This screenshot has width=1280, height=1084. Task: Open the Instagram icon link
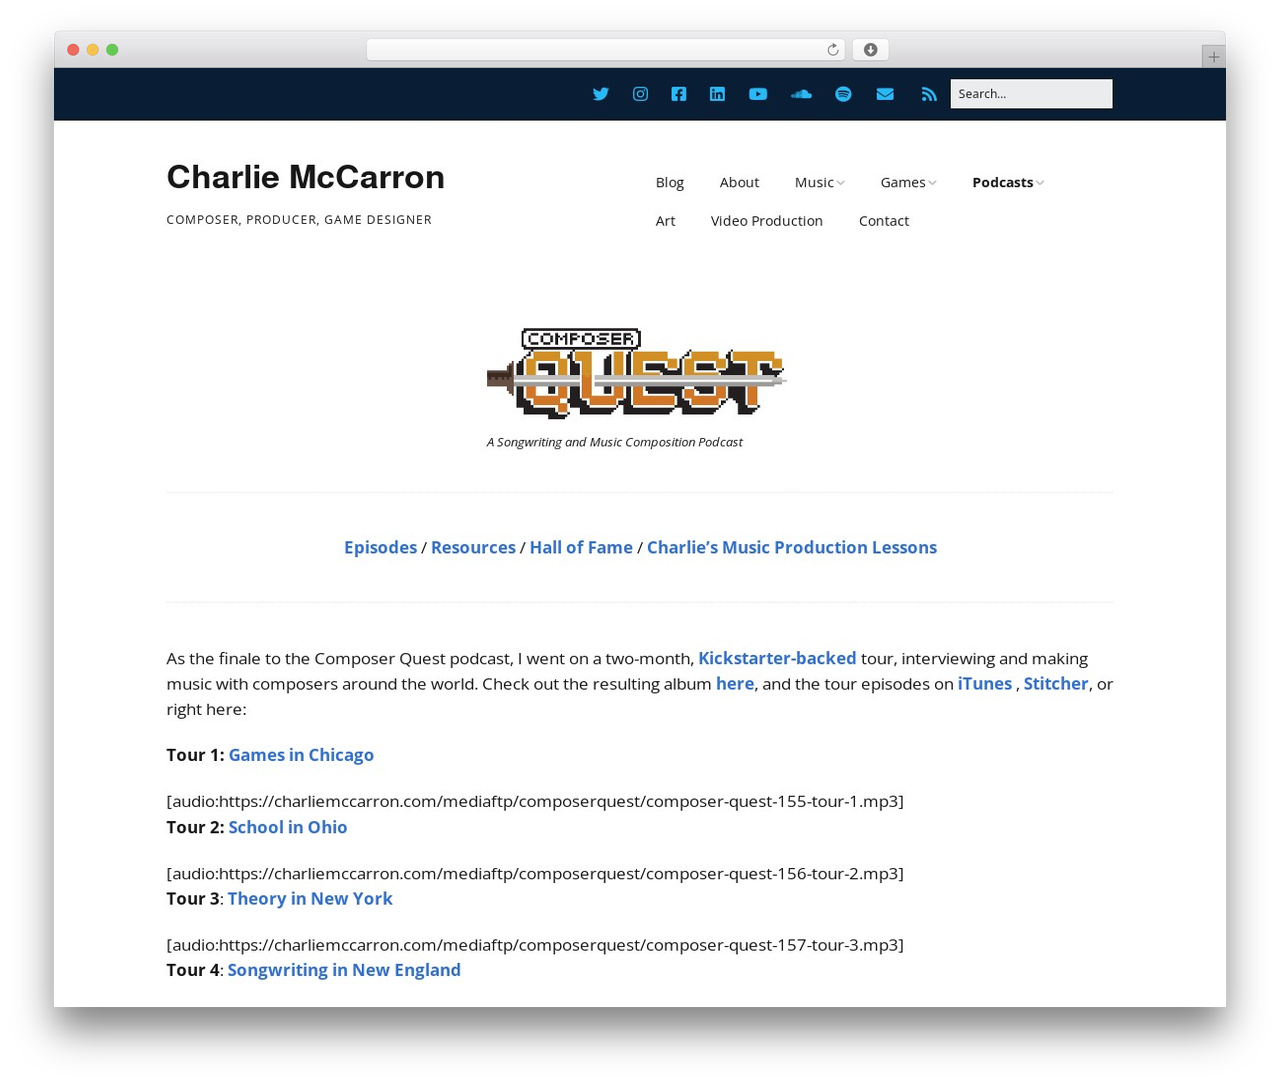pos(640,94)
